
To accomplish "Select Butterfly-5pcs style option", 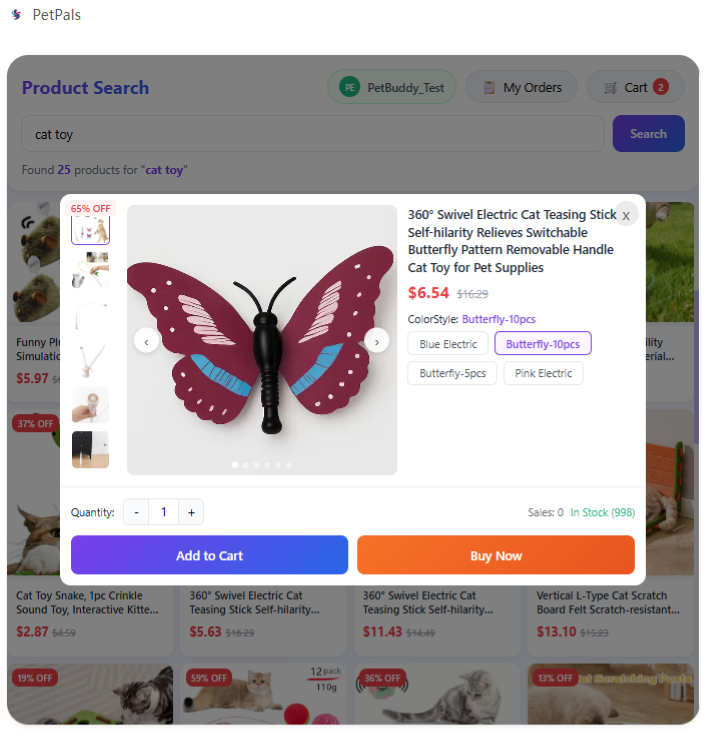I will [452, 373].
